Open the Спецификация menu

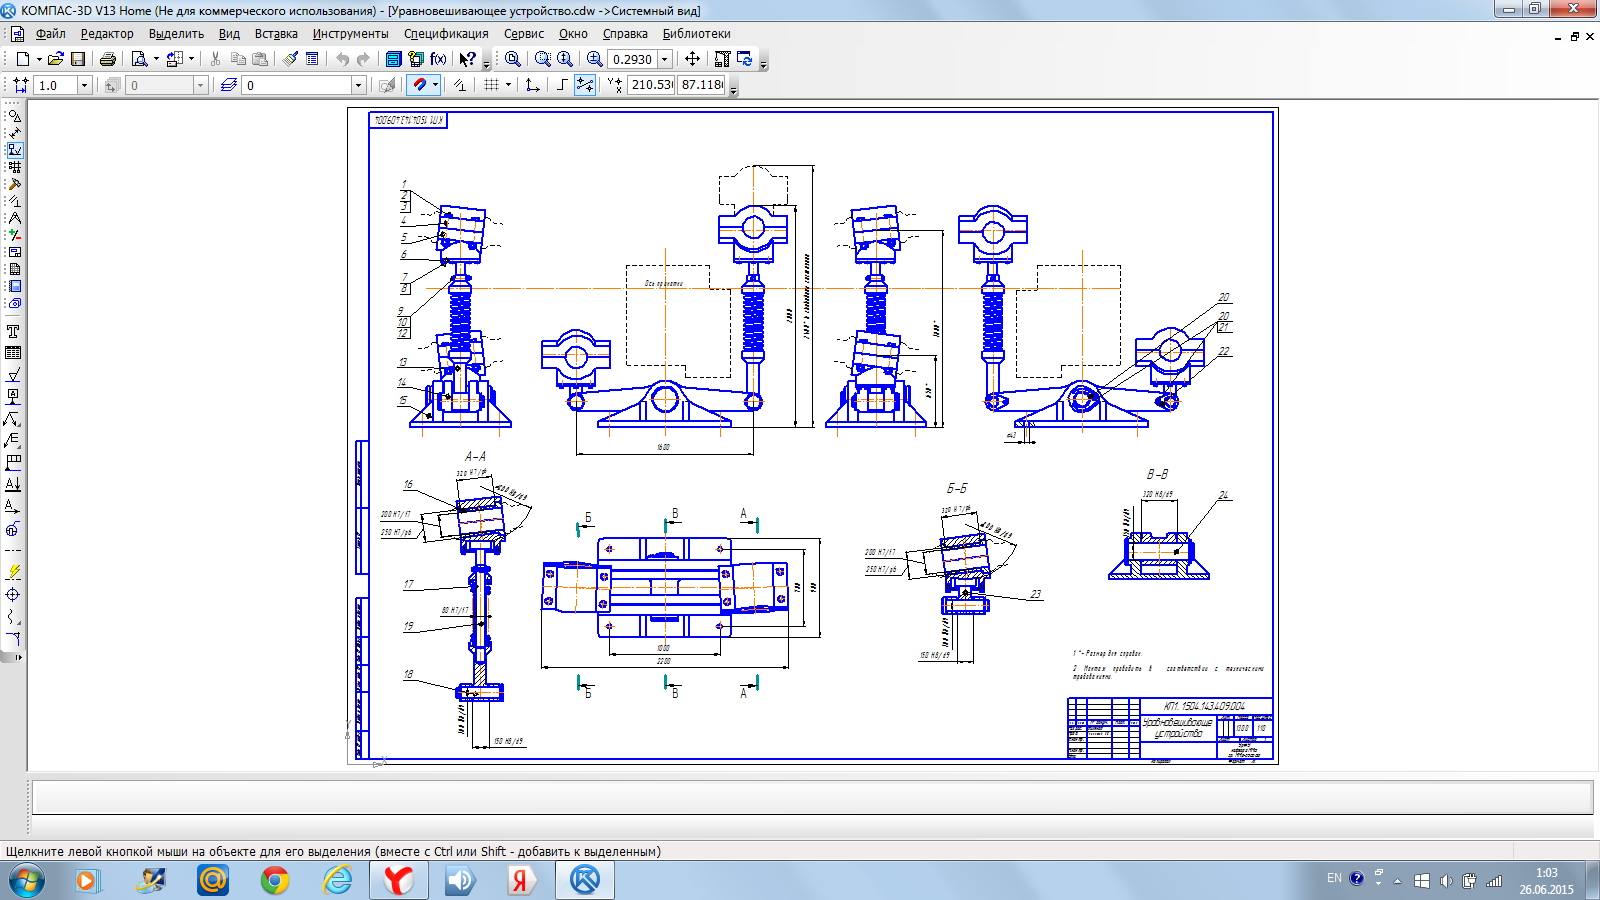tap(446, 34)
